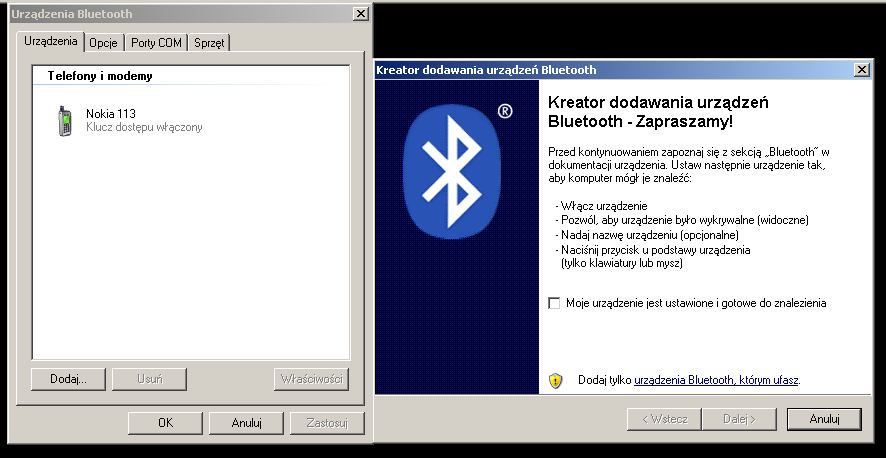Click the '< Wstecz' wizard button
This screenshot has height=458, width=886.
tap(664, 419)
